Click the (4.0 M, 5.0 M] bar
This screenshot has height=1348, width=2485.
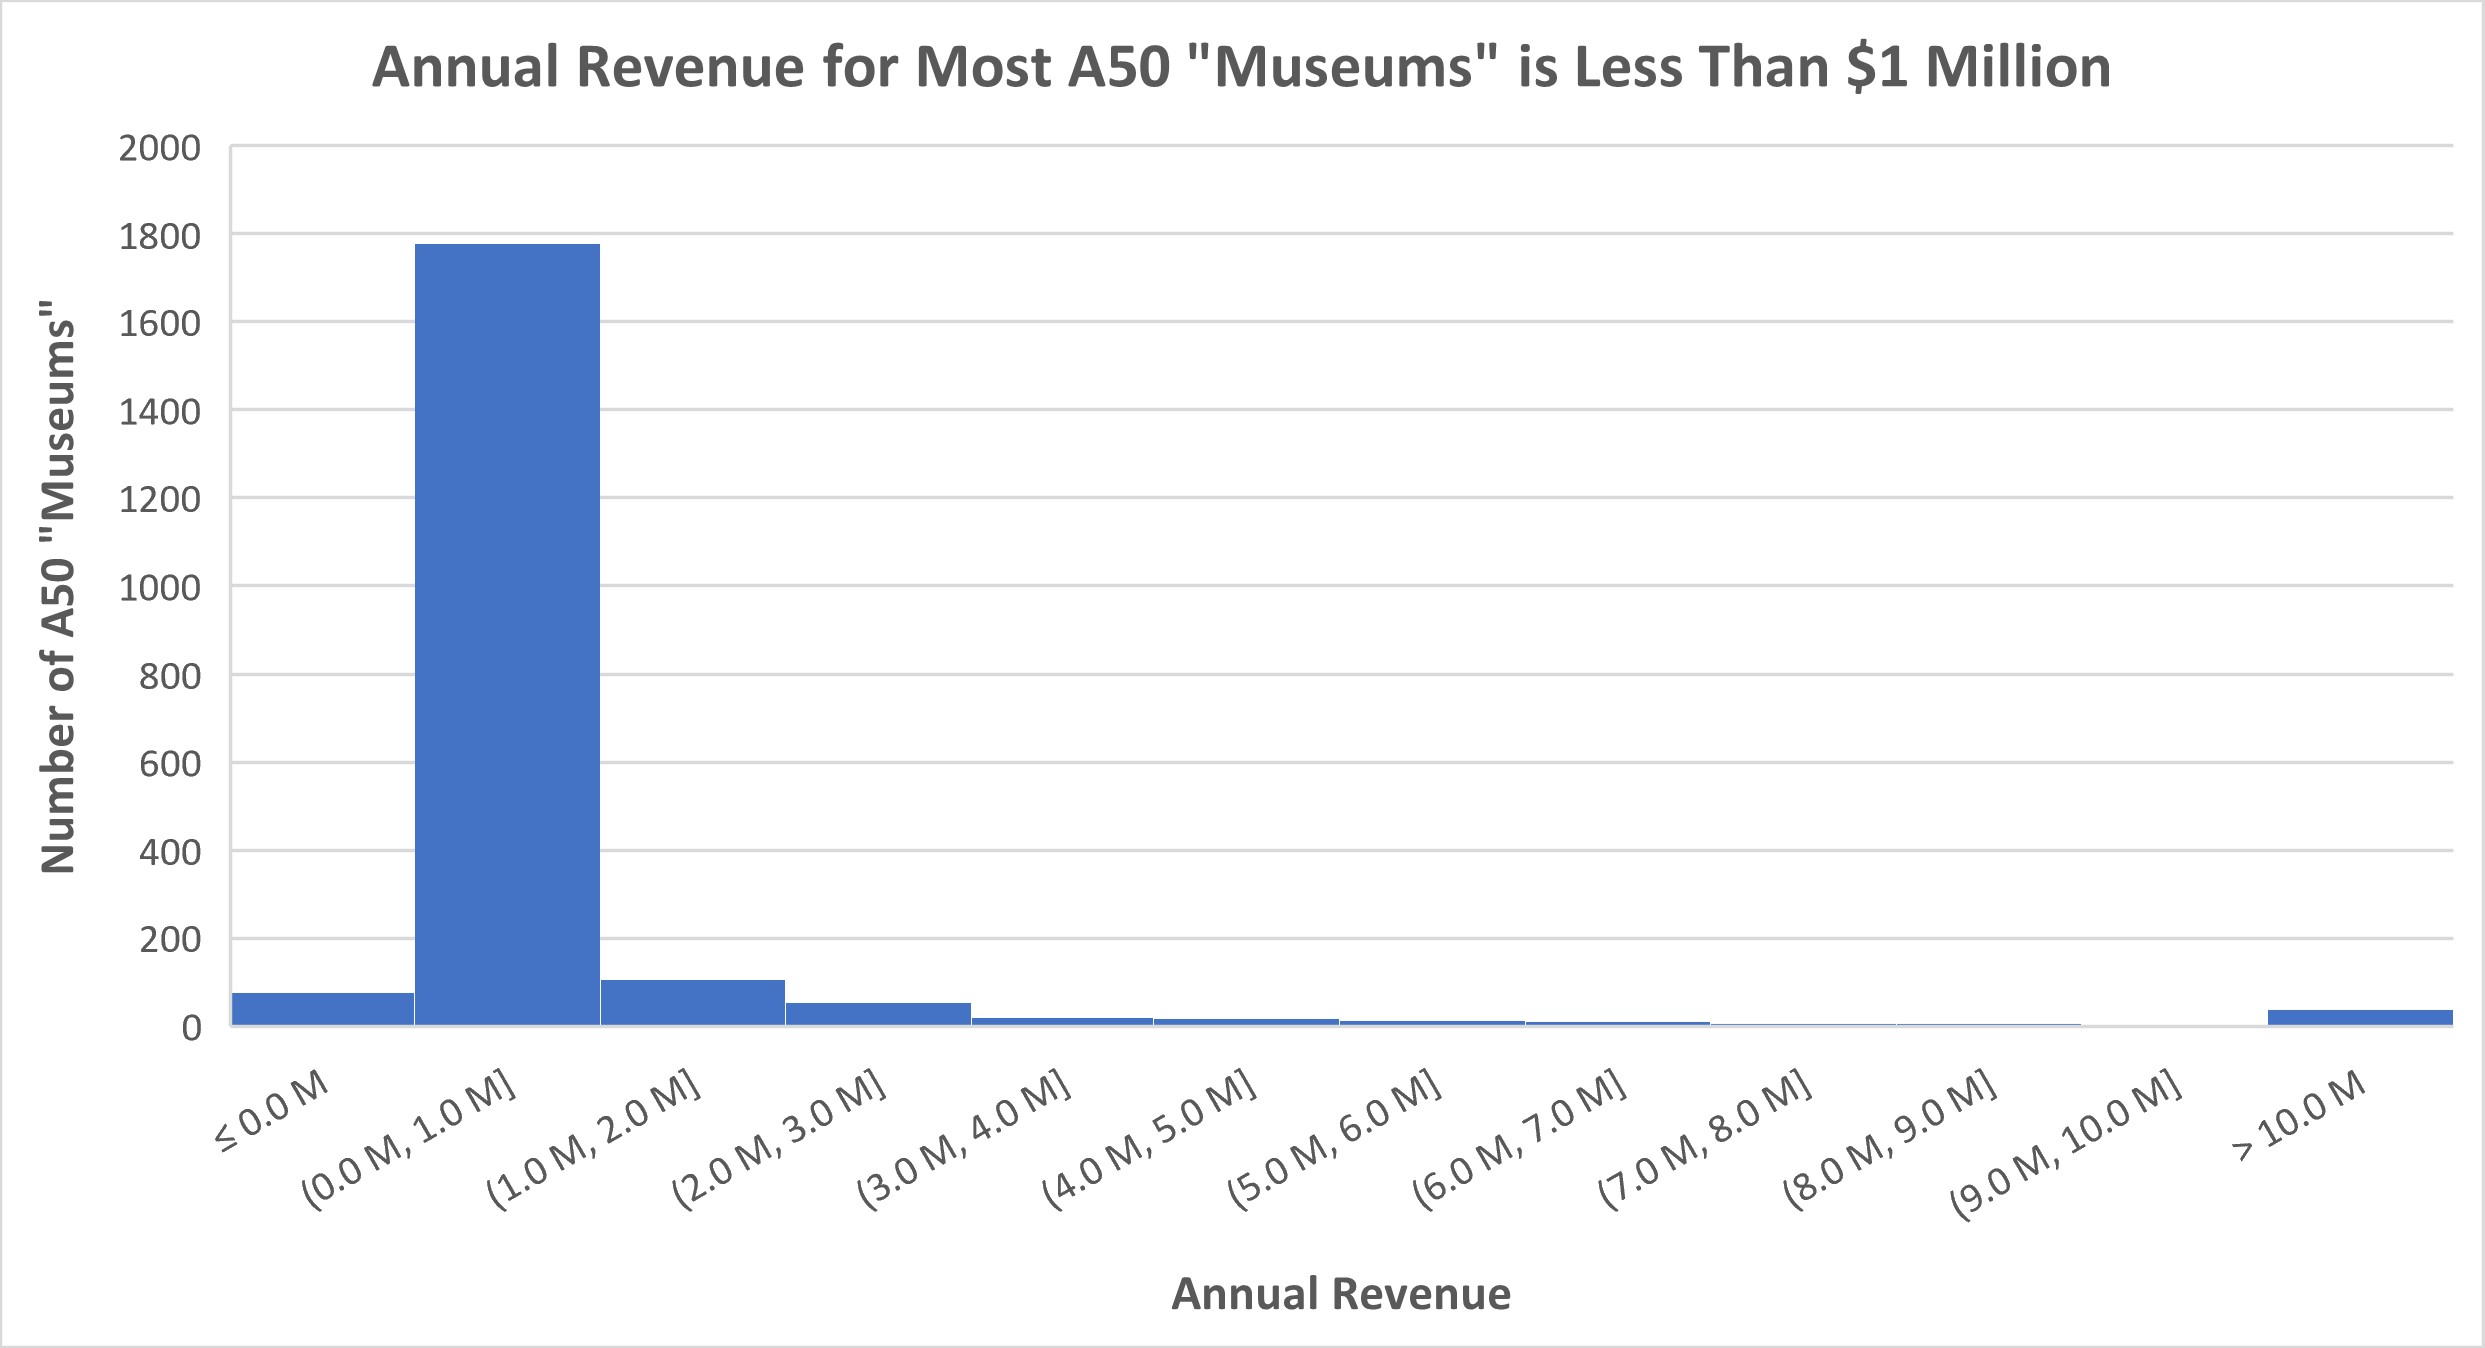pos(1247,1021)
